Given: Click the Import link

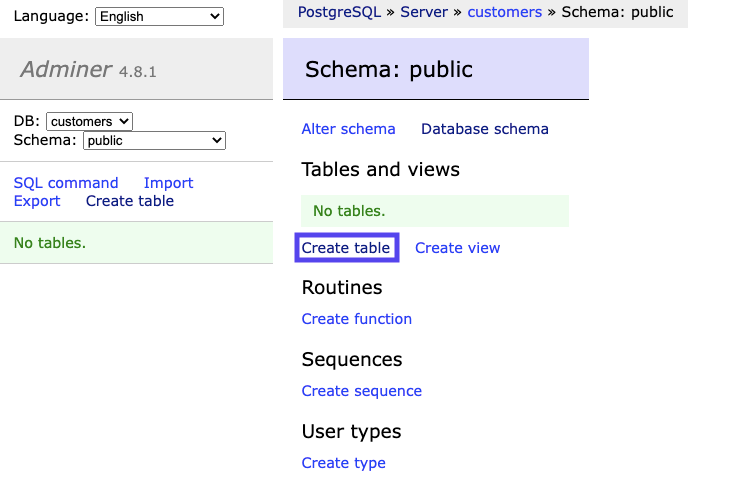Looking at the screenshot, I should click(x=168, y=183).
